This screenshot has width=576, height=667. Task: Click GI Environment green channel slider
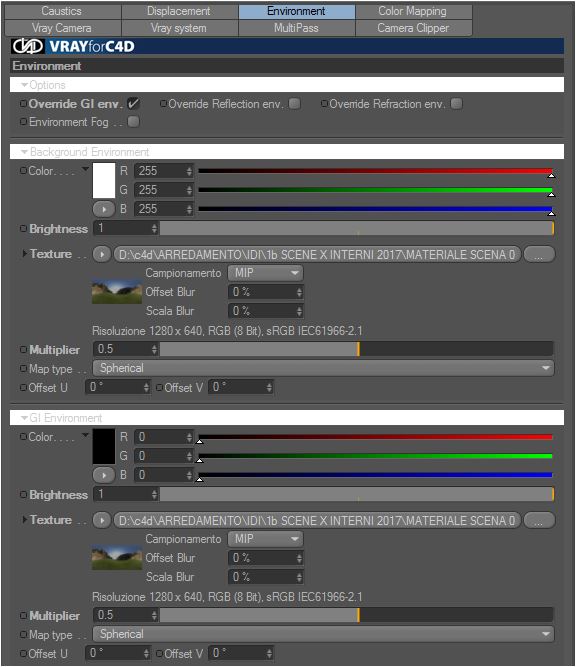tap(376, 456)
